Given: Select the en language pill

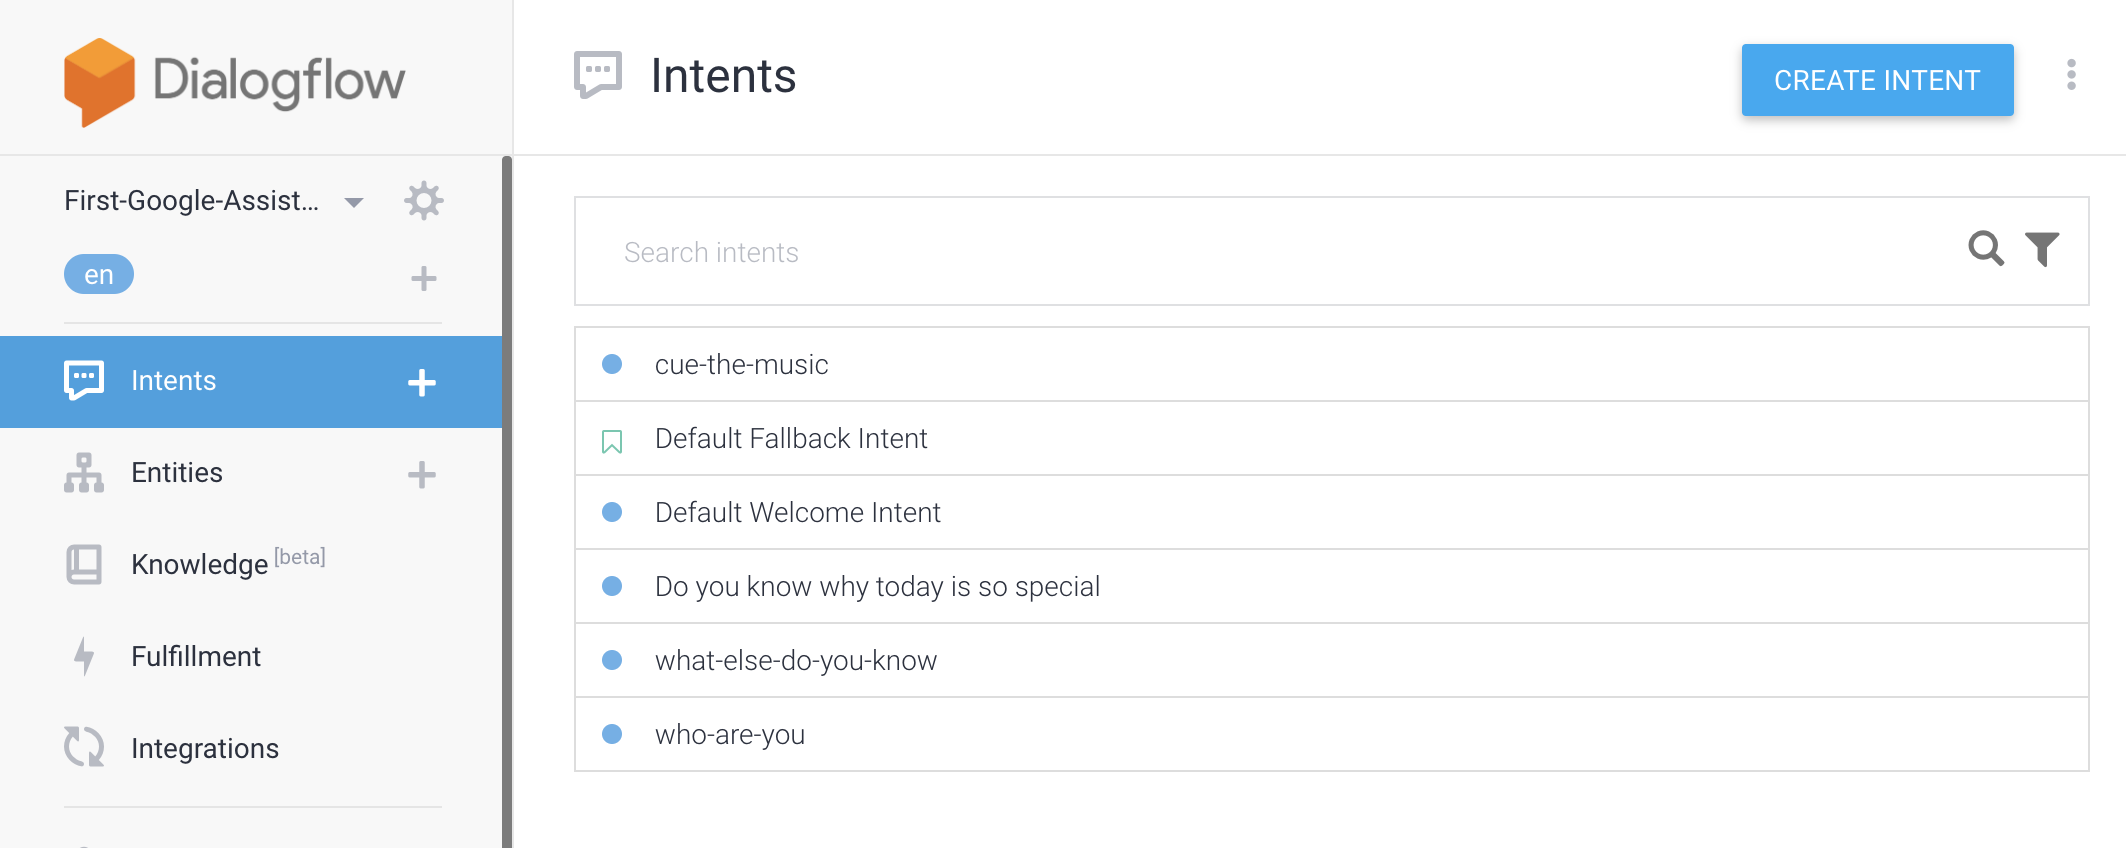Looking at the screenshot, I should tap(99, 274).
